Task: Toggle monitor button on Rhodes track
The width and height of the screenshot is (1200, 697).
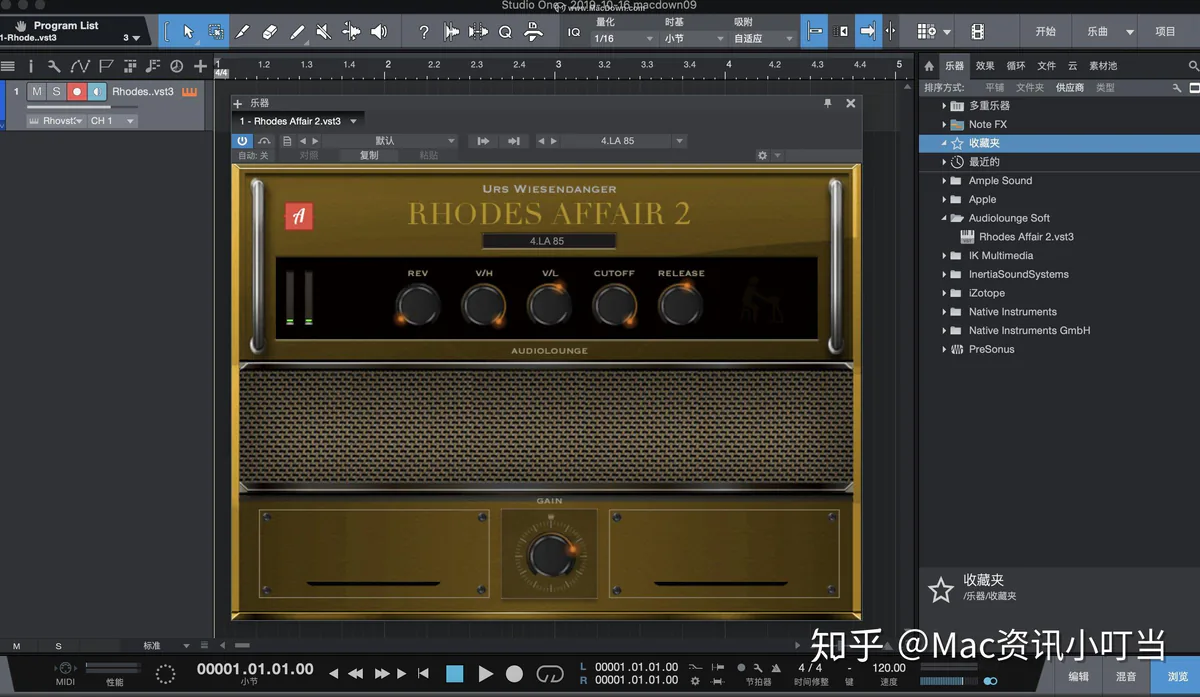Action: [96, 92]
